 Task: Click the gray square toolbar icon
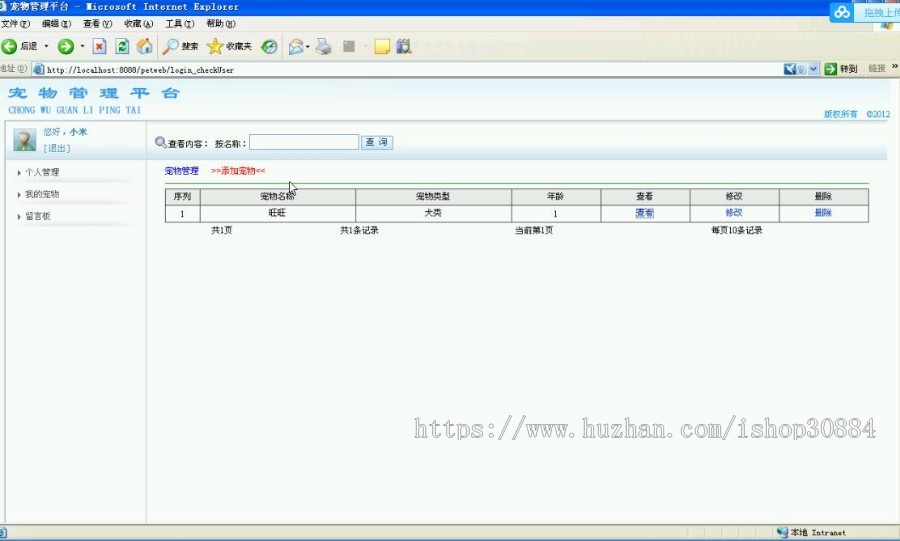349,46
